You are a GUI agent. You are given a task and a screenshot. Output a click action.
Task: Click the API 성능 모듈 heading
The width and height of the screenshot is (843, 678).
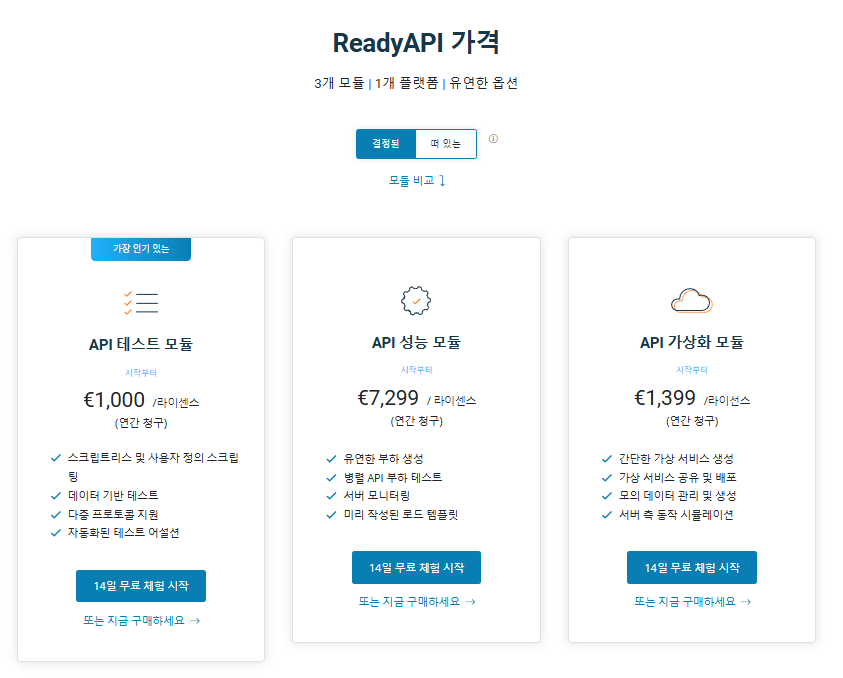pos(416,342)
